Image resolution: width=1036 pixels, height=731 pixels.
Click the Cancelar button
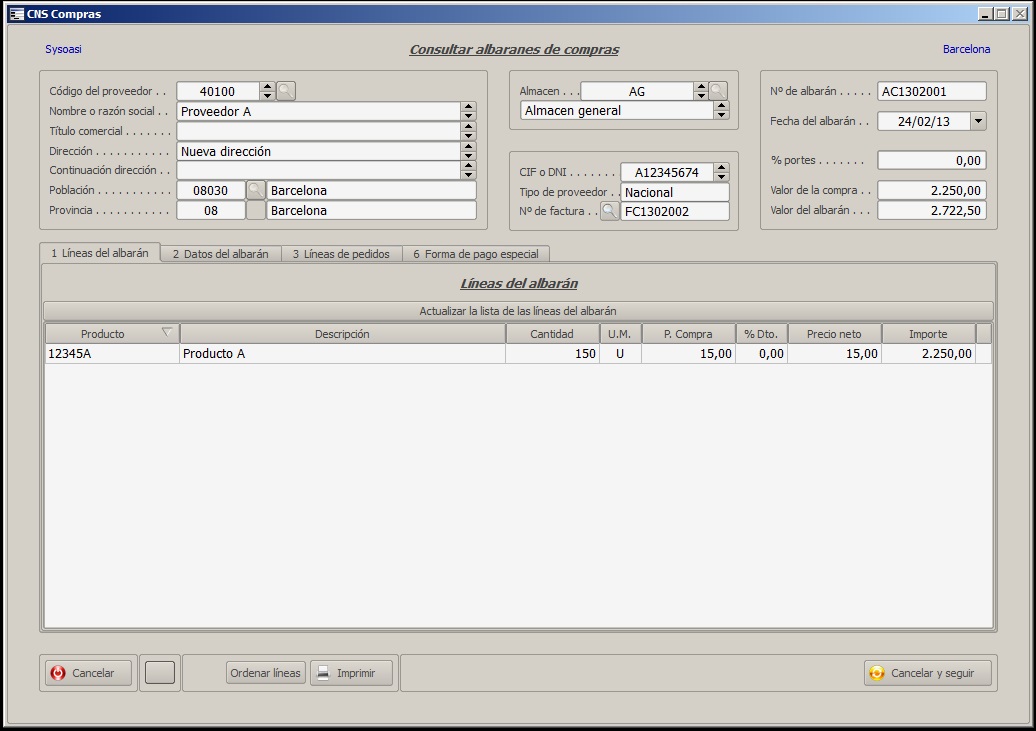click(89, 673)
